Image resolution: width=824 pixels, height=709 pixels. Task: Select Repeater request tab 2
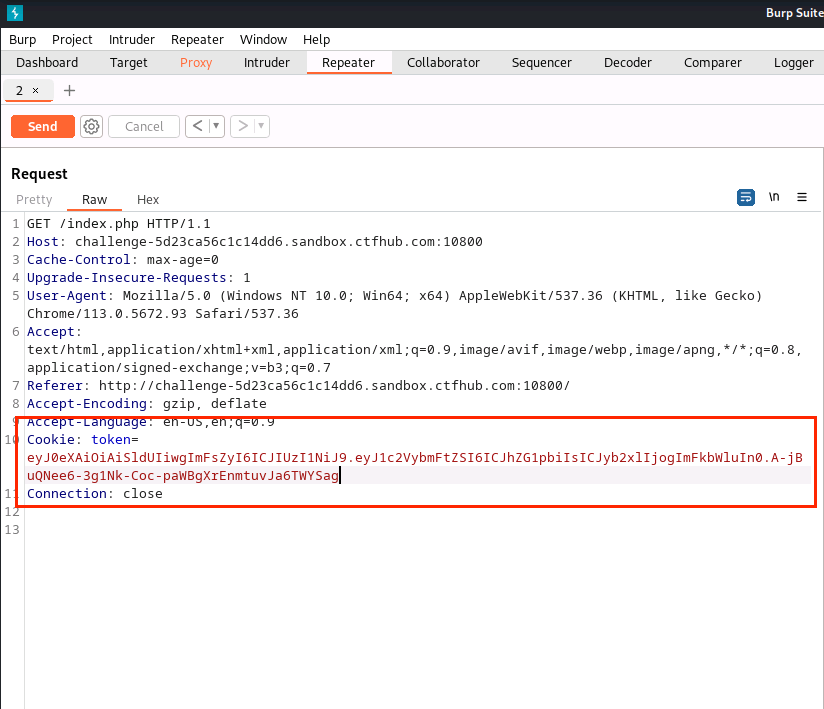[x=19, y=90]
